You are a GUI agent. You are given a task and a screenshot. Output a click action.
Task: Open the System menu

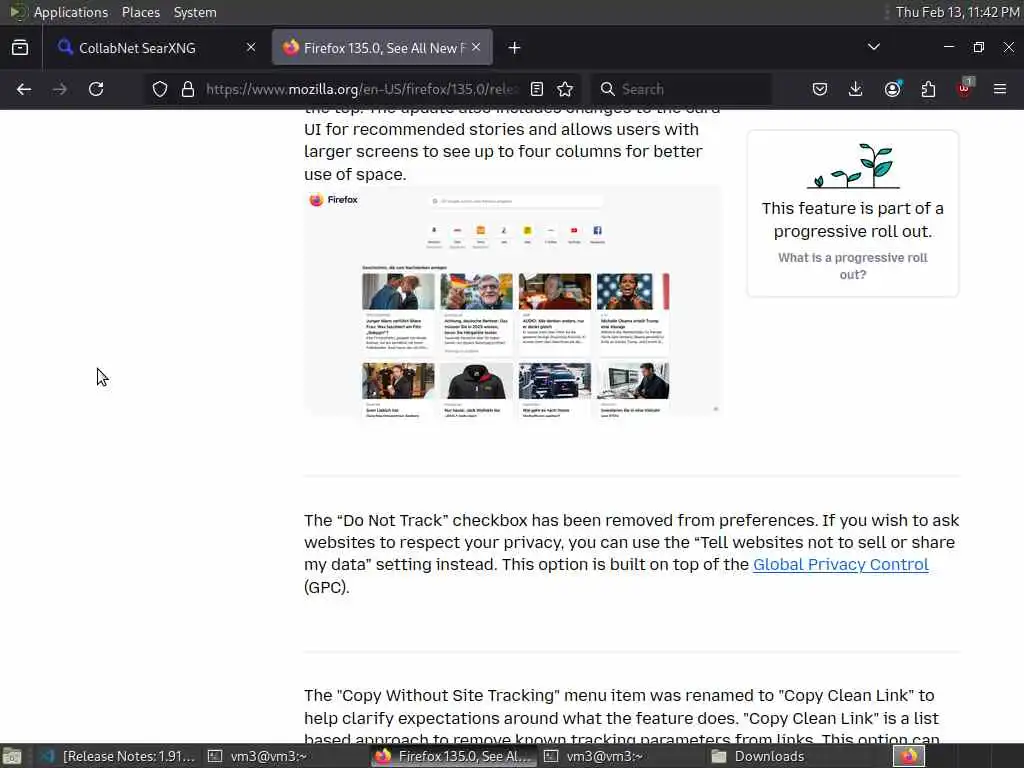pyautogui.click(x=195, y=12)
